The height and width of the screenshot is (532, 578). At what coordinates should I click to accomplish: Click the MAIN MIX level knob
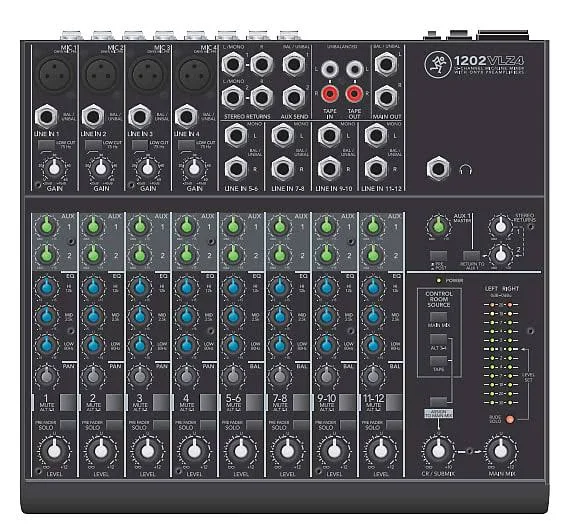tap(500, 451)
